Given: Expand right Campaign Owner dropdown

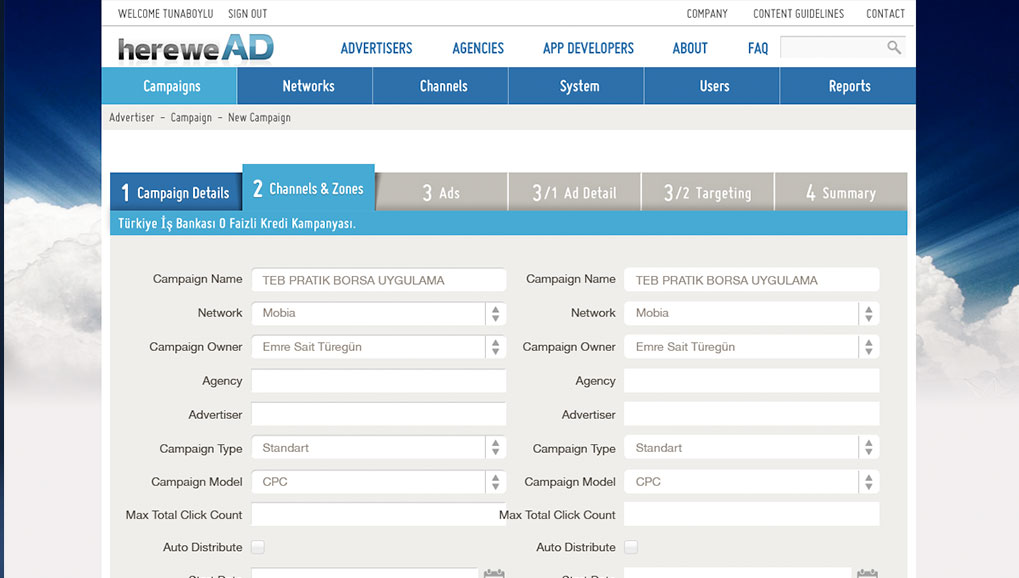Looking at the screenshot, I should (x=752, y=347).
